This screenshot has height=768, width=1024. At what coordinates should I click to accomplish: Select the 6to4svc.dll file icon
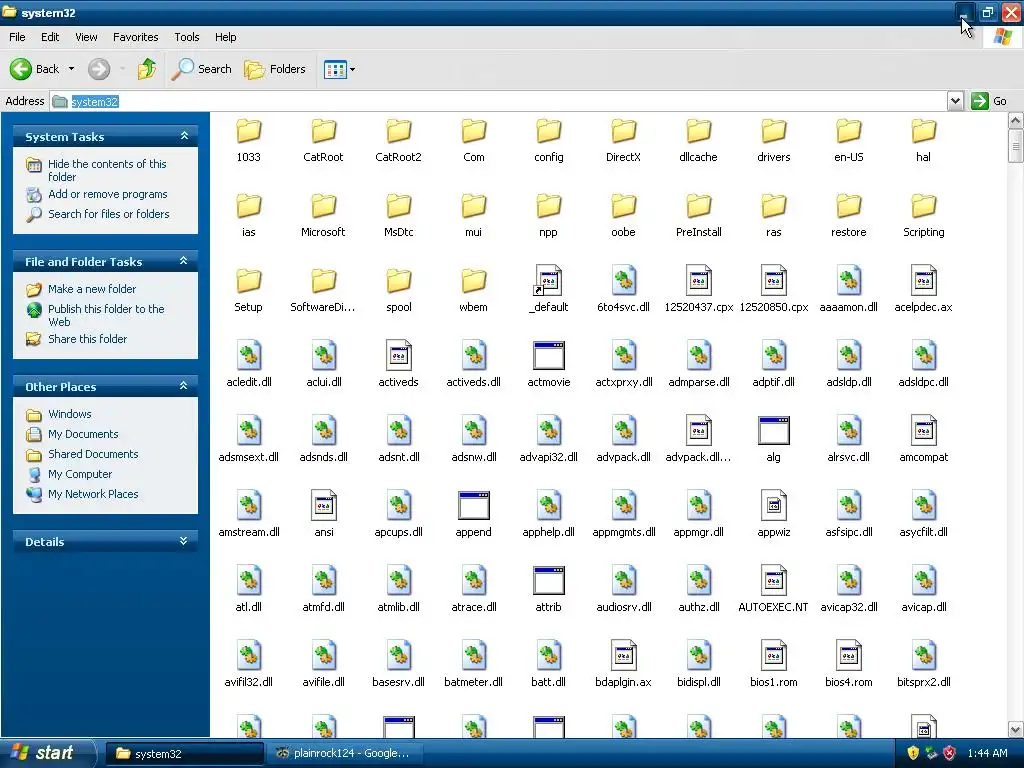click(x=624, y=281)
